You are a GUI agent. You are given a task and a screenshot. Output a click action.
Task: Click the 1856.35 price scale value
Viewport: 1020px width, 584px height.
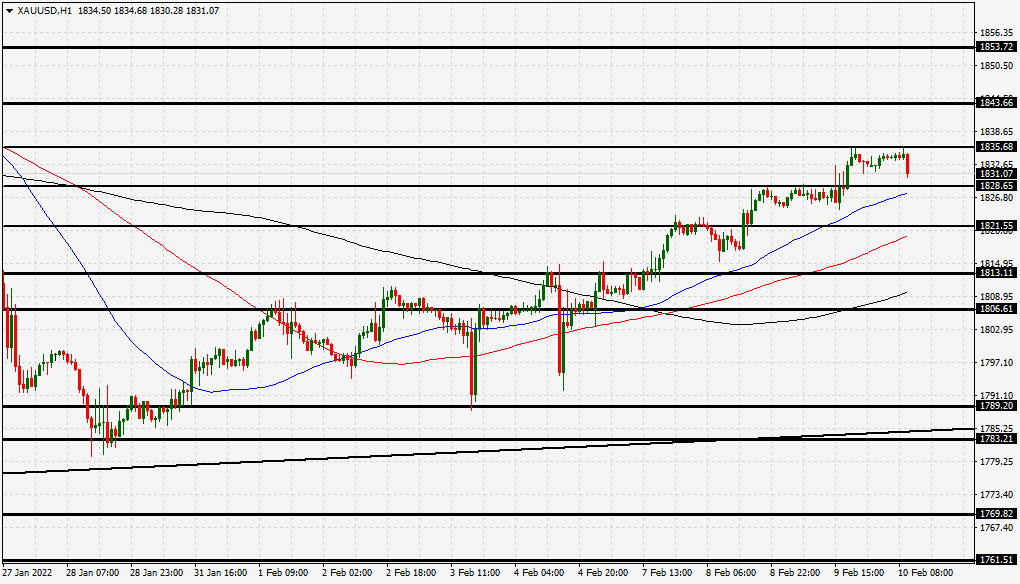(x=997, y=33)
